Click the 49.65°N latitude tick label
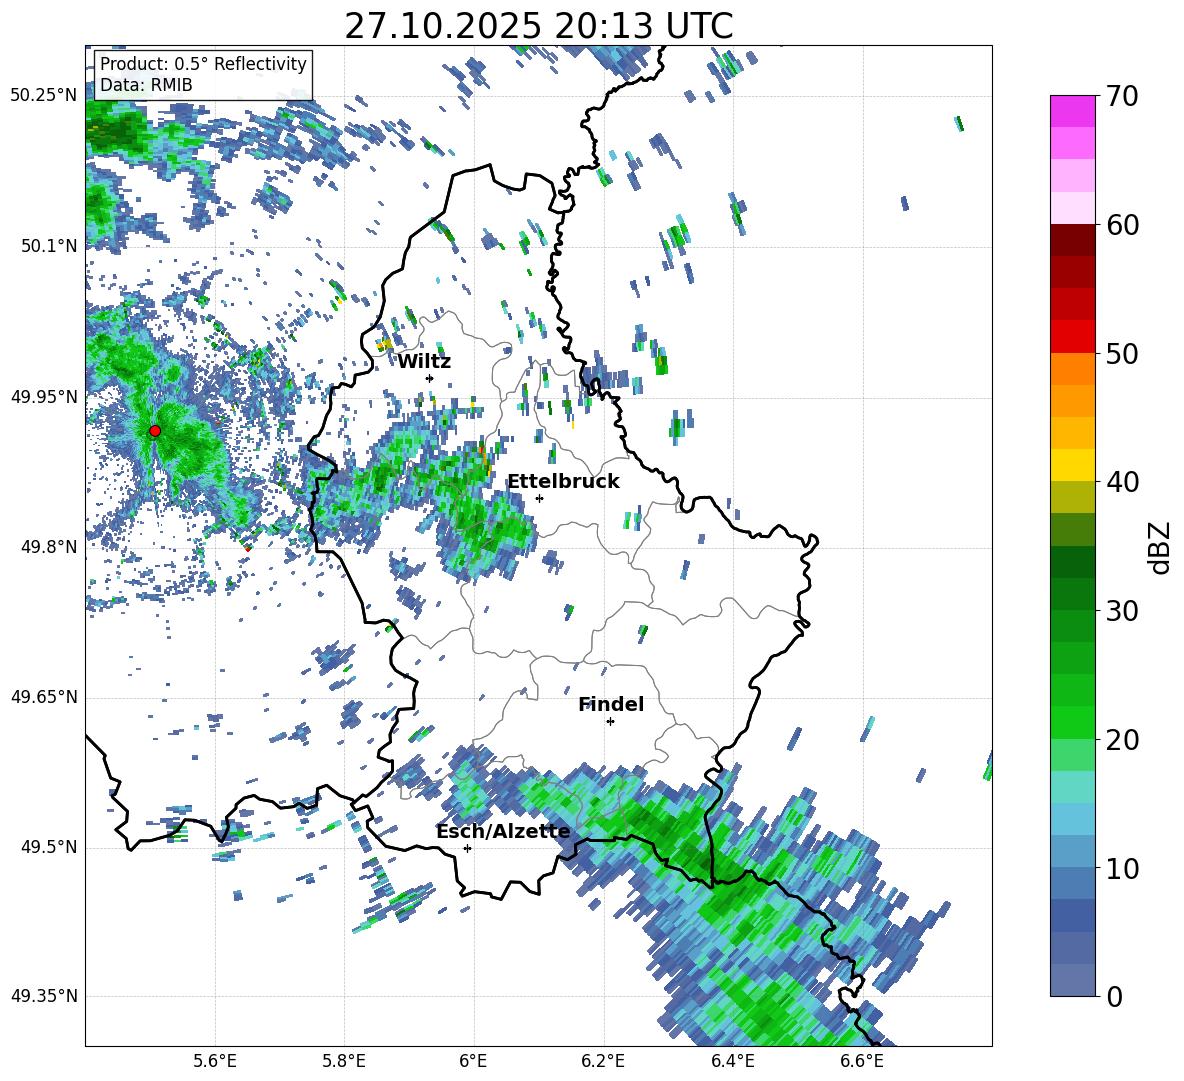Viewport: 1184px width, 1081px height. coord(44,697)
